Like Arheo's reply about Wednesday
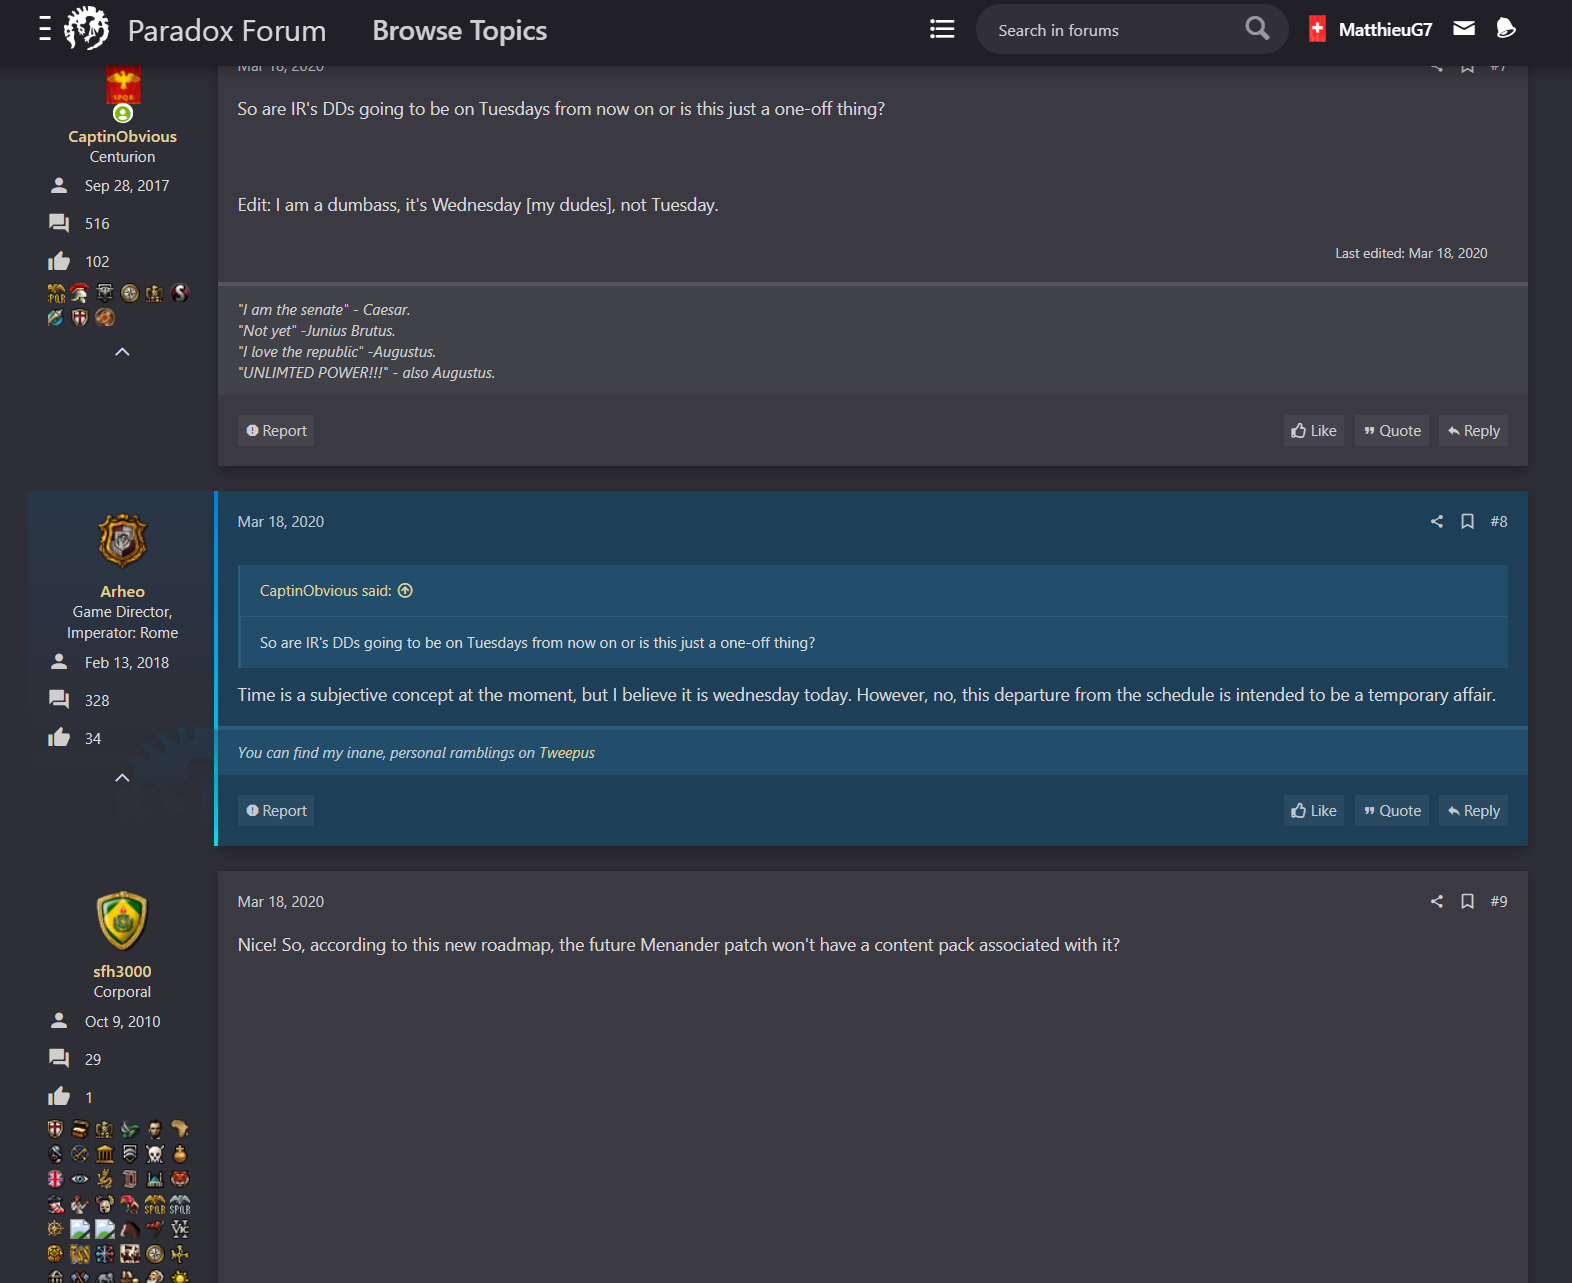The height and width of the screenshot is (1283, 1572). pos(1313,810)
